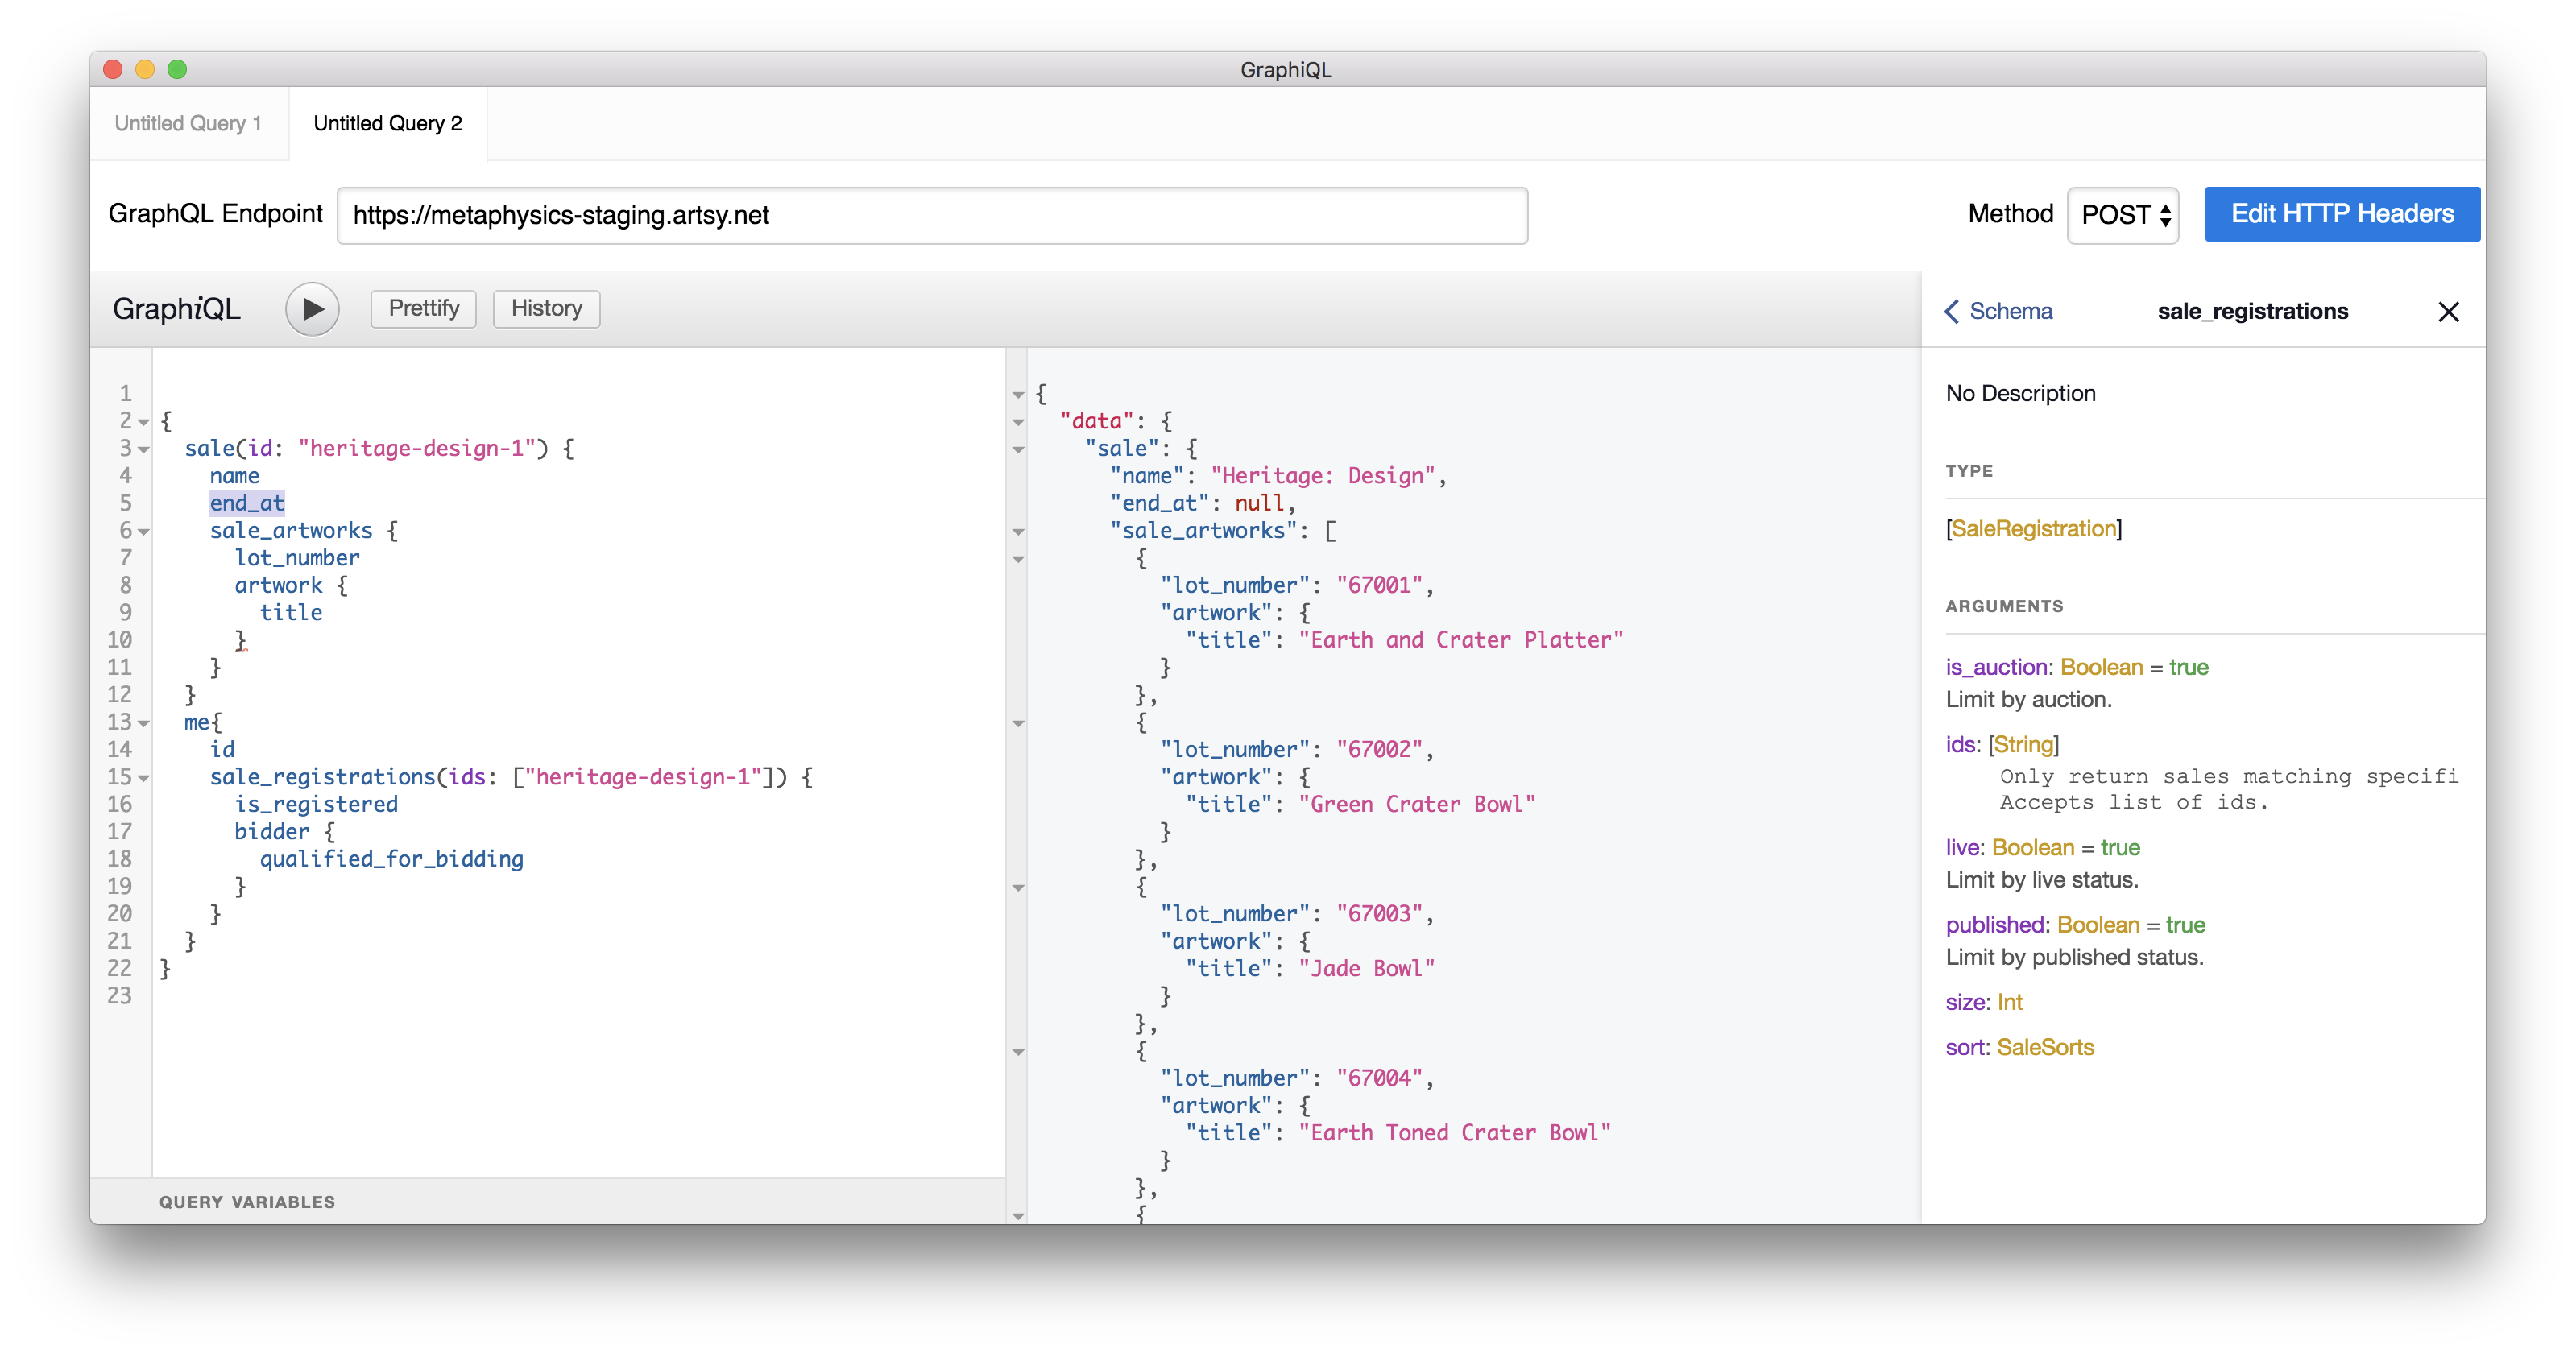Open the SaleSorts type link

pyautogui.click(x=2045, y=1047)
